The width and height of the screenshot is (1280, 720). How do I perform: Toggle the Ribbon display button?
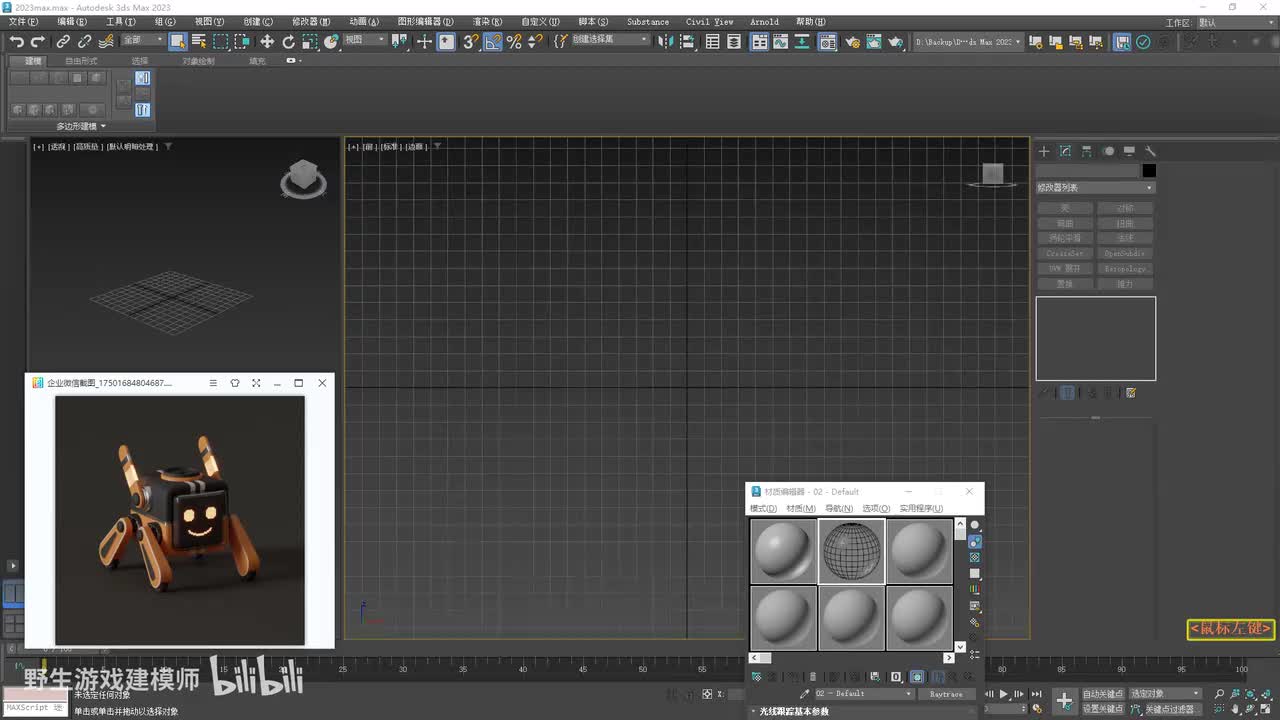click(760, 41)
